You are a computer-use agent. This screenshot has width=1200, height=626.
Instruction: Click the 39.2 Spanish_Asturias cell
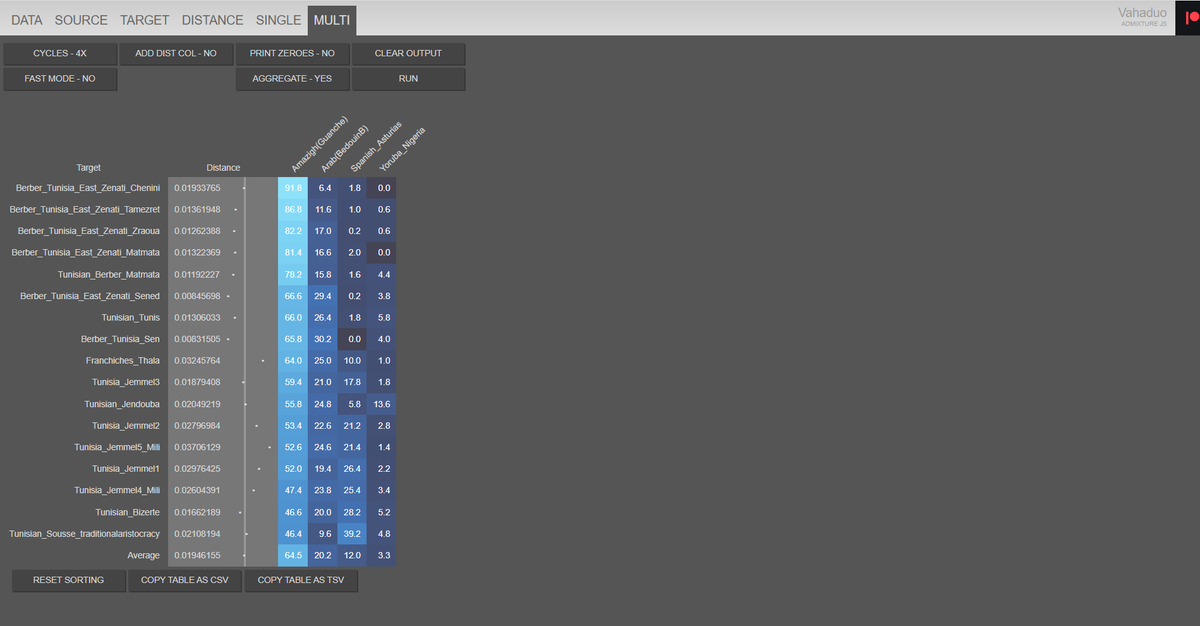point(353,533)
